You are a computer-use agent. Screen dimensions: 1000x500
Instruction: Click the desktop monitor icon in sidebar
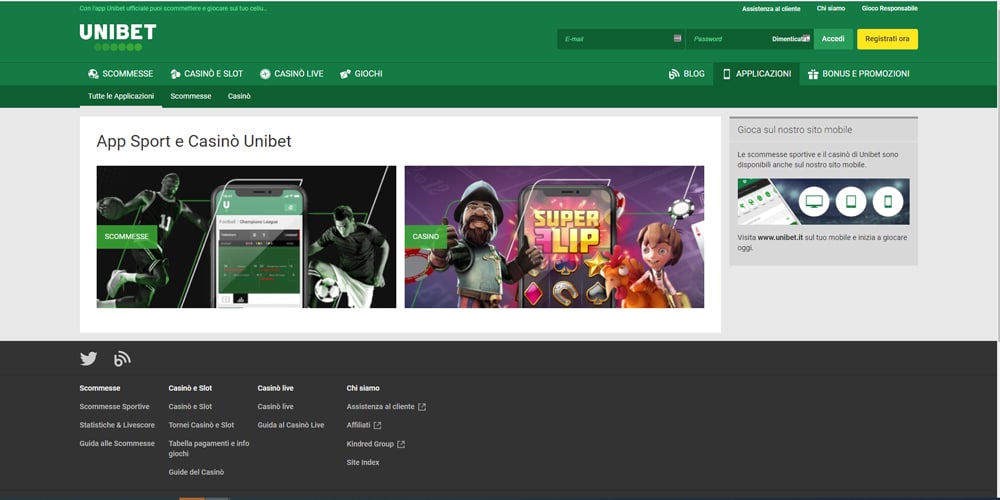click(814, 202)
